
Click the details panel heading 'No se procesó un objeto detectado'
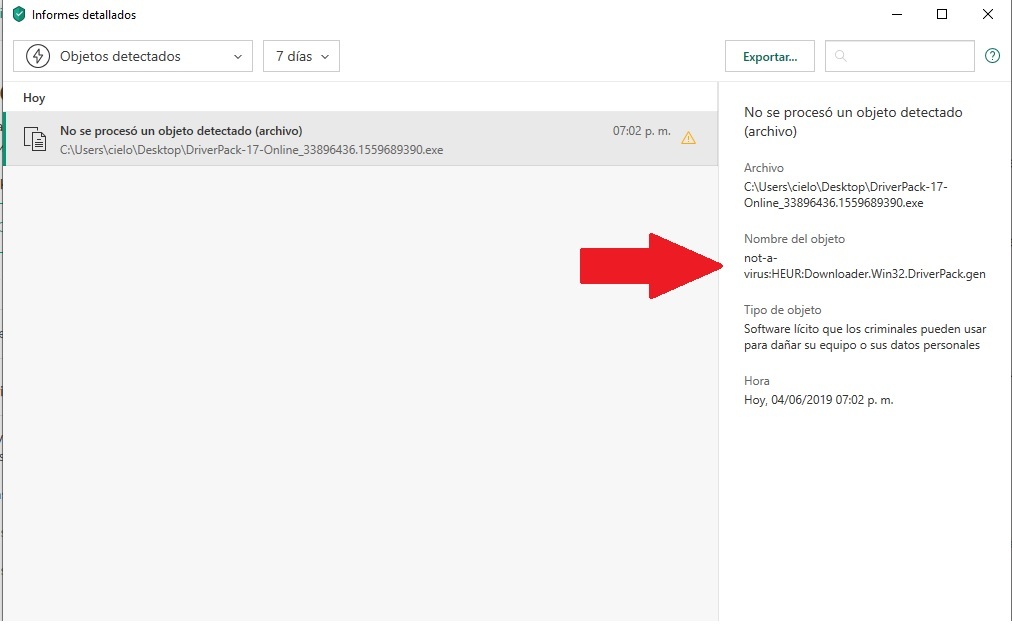pos(853,121)
